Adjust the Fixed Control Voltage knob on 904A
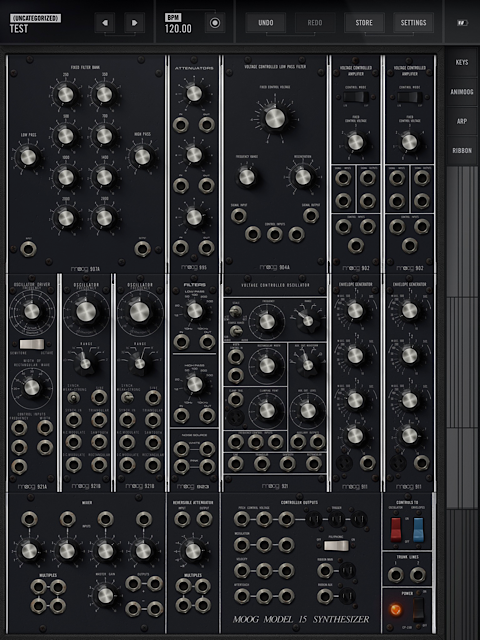This screenshot has width=480, height=640. coord(275,118)
